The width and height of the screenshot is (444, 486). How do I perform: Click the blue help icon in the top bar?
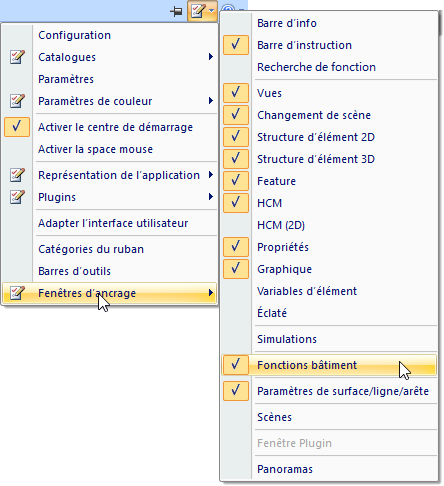coord(228,9)
